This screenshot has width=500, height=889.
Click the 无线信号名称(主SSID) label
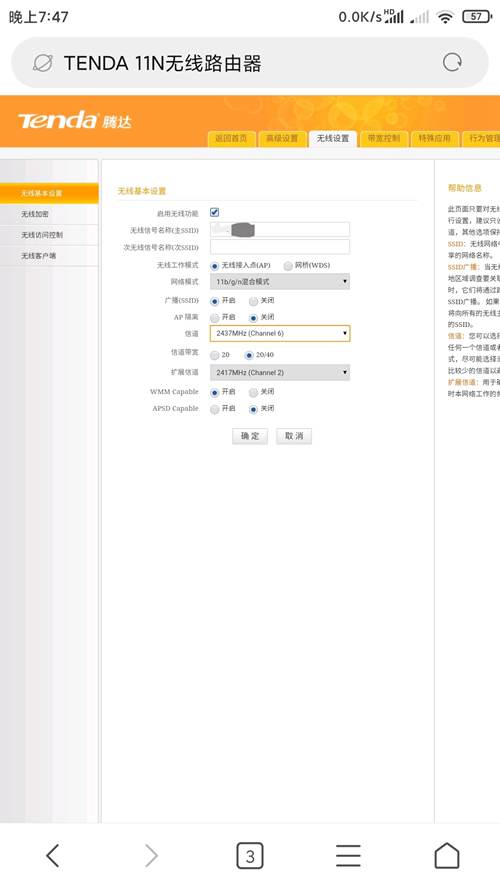click(x=164, y=231)
